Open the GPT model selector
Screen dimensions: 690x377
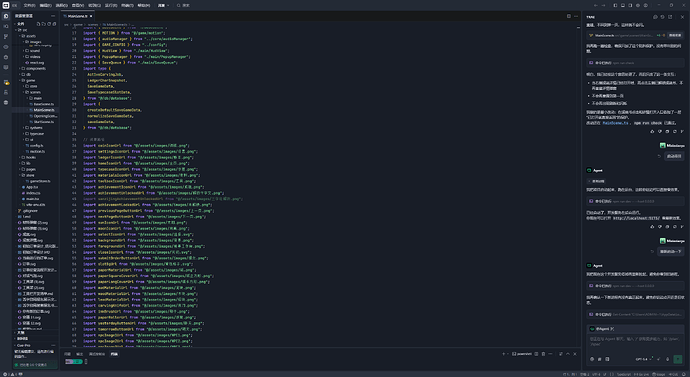(x=644, y=359)
